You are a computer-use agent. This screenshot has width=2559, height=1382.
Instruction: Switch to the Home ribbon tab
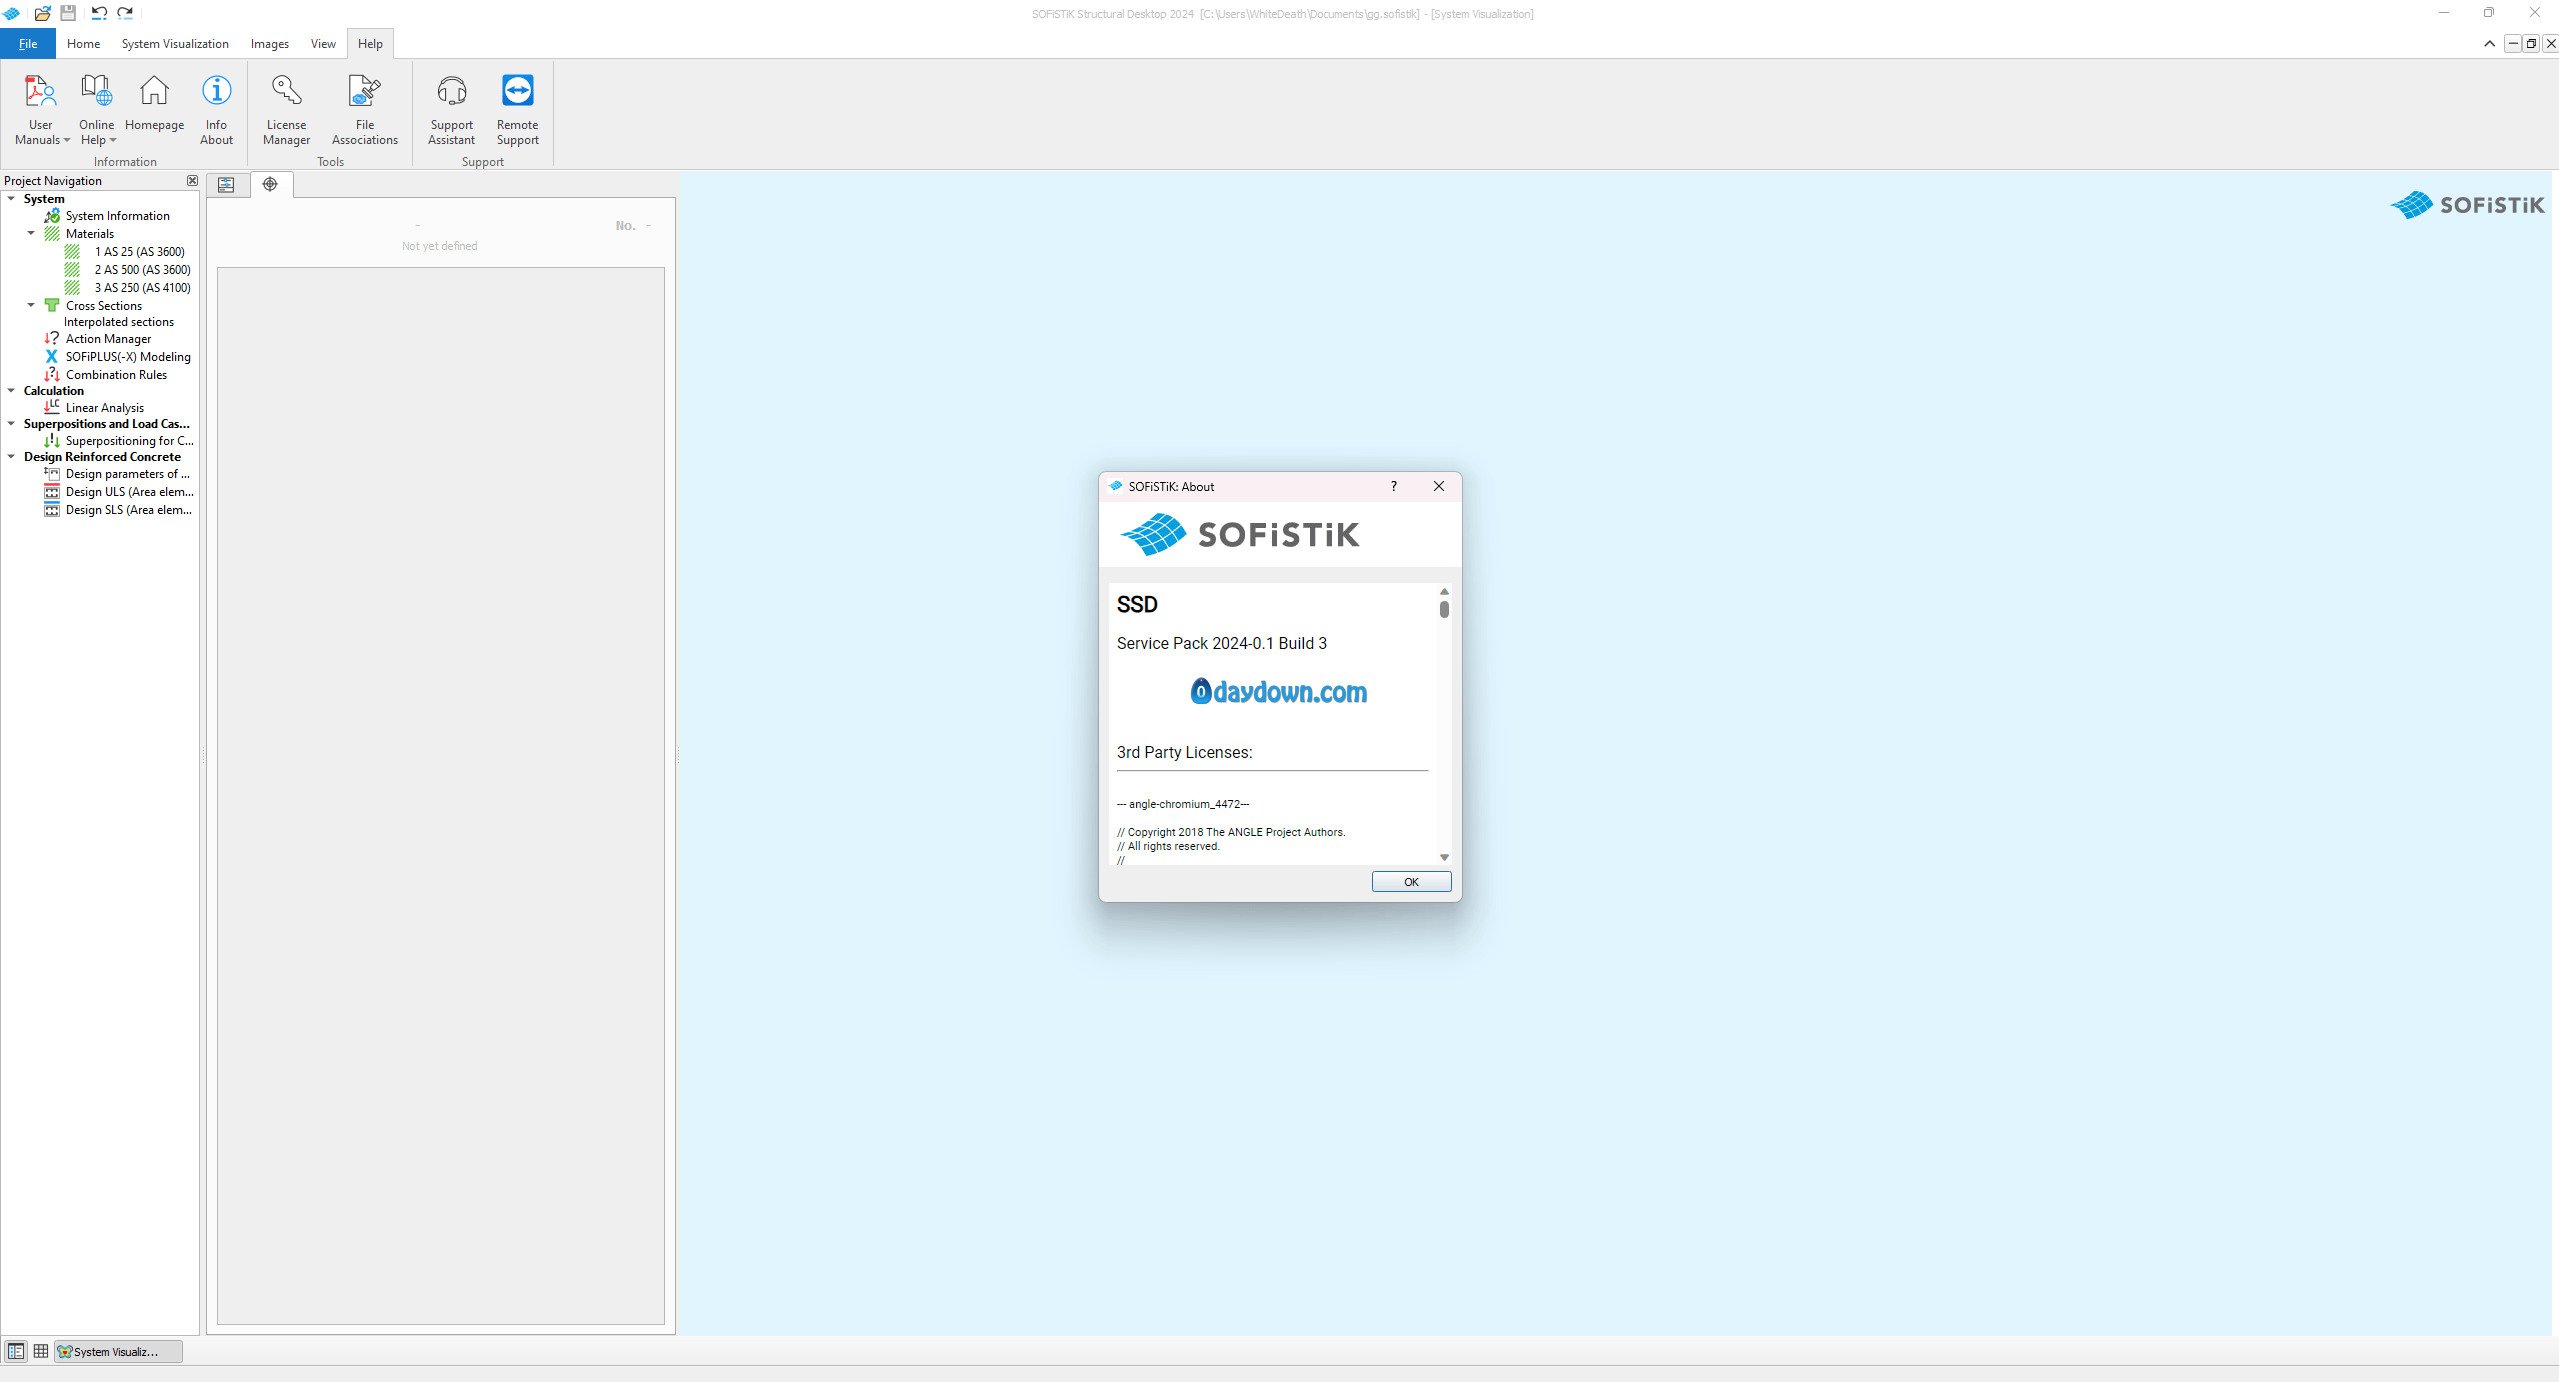(x=83, y=44)
